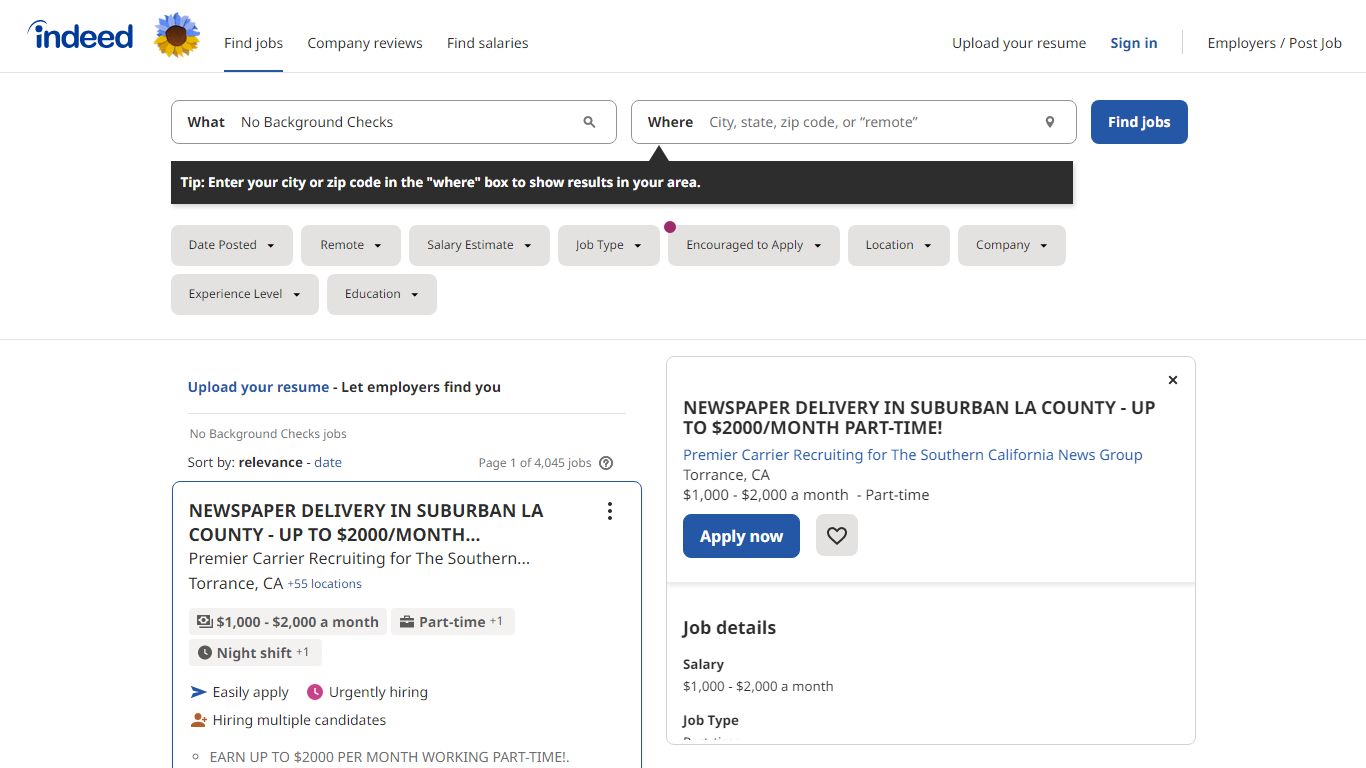Open the Encouraged to Apply filter
Screen dimensions: 1366x768
coord(754,245)
